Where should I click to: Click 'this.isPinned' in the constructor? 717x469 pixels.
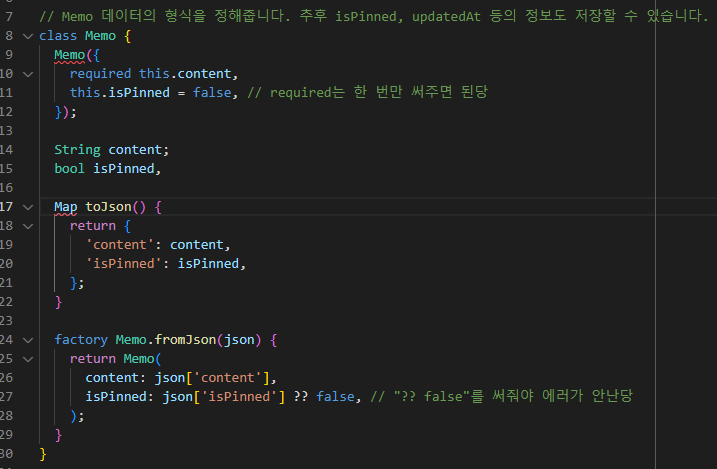119,93
